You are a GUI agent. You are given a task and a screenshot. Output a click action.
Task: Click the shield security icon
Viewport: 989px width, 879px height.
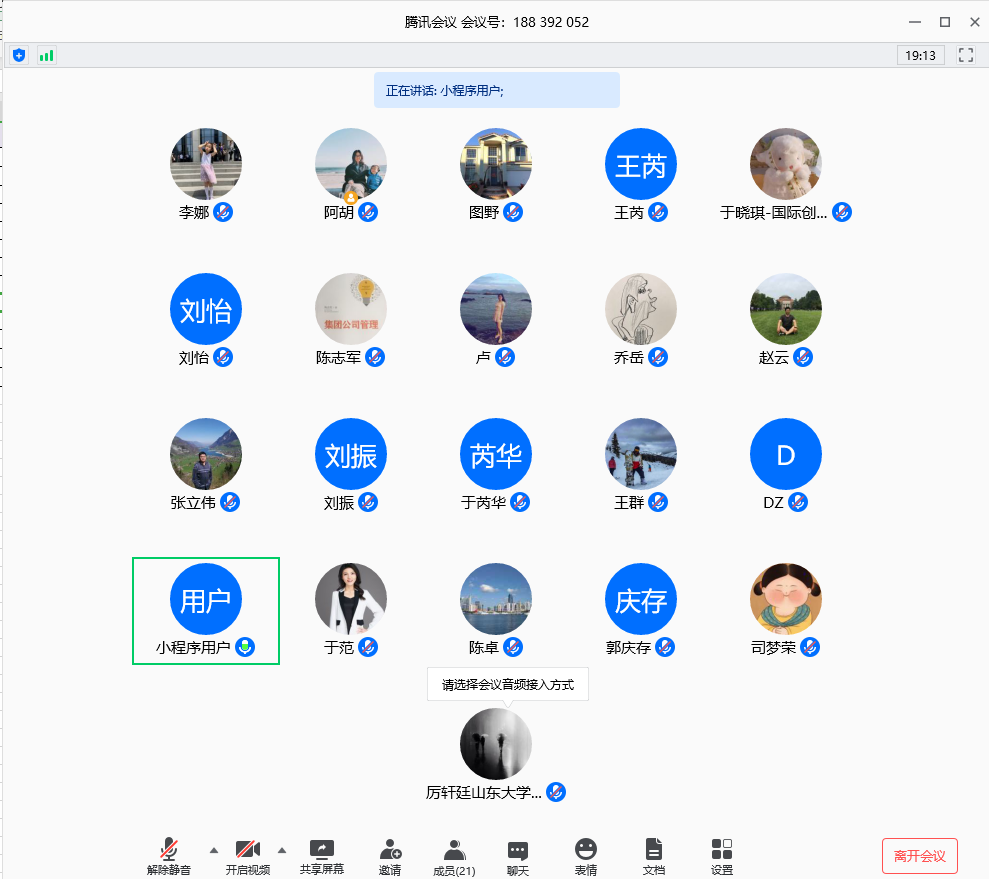[19, 55]
